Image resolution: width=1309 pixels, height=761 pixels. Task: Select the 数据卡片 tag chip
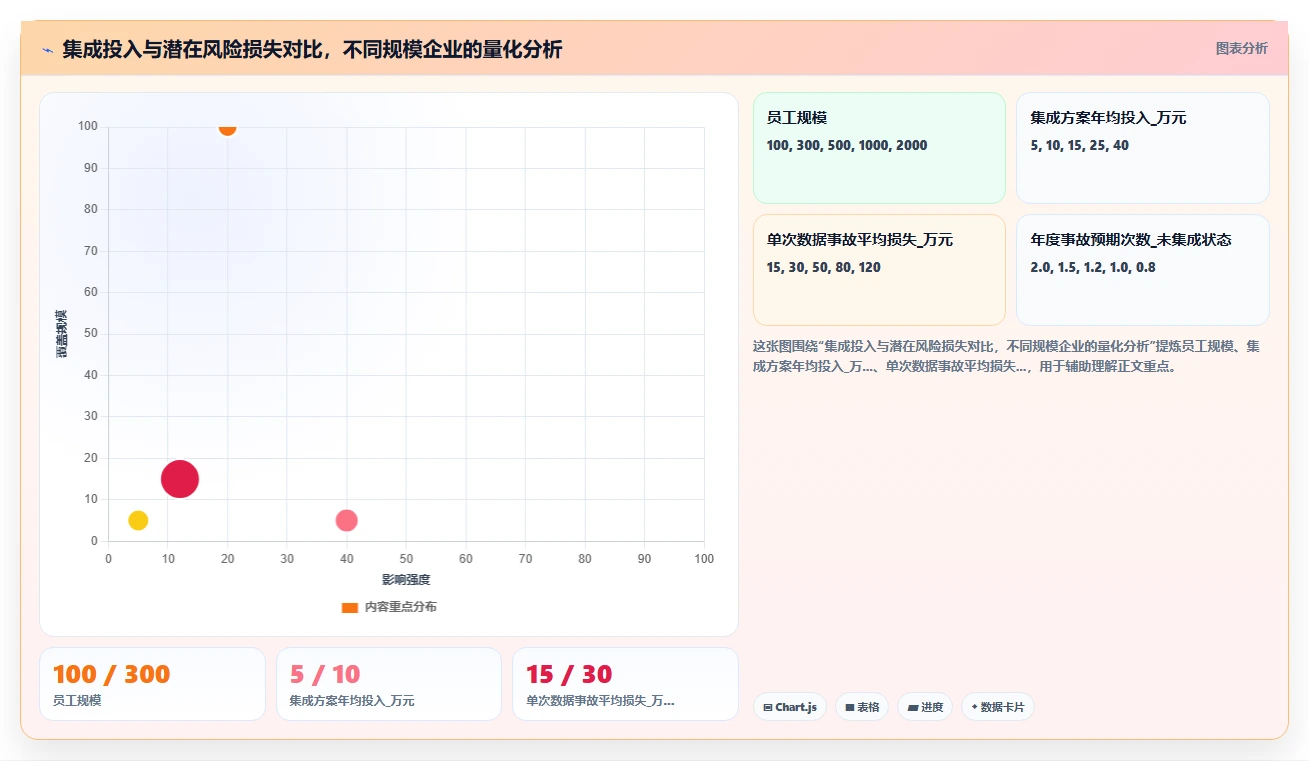coord(998,707)
